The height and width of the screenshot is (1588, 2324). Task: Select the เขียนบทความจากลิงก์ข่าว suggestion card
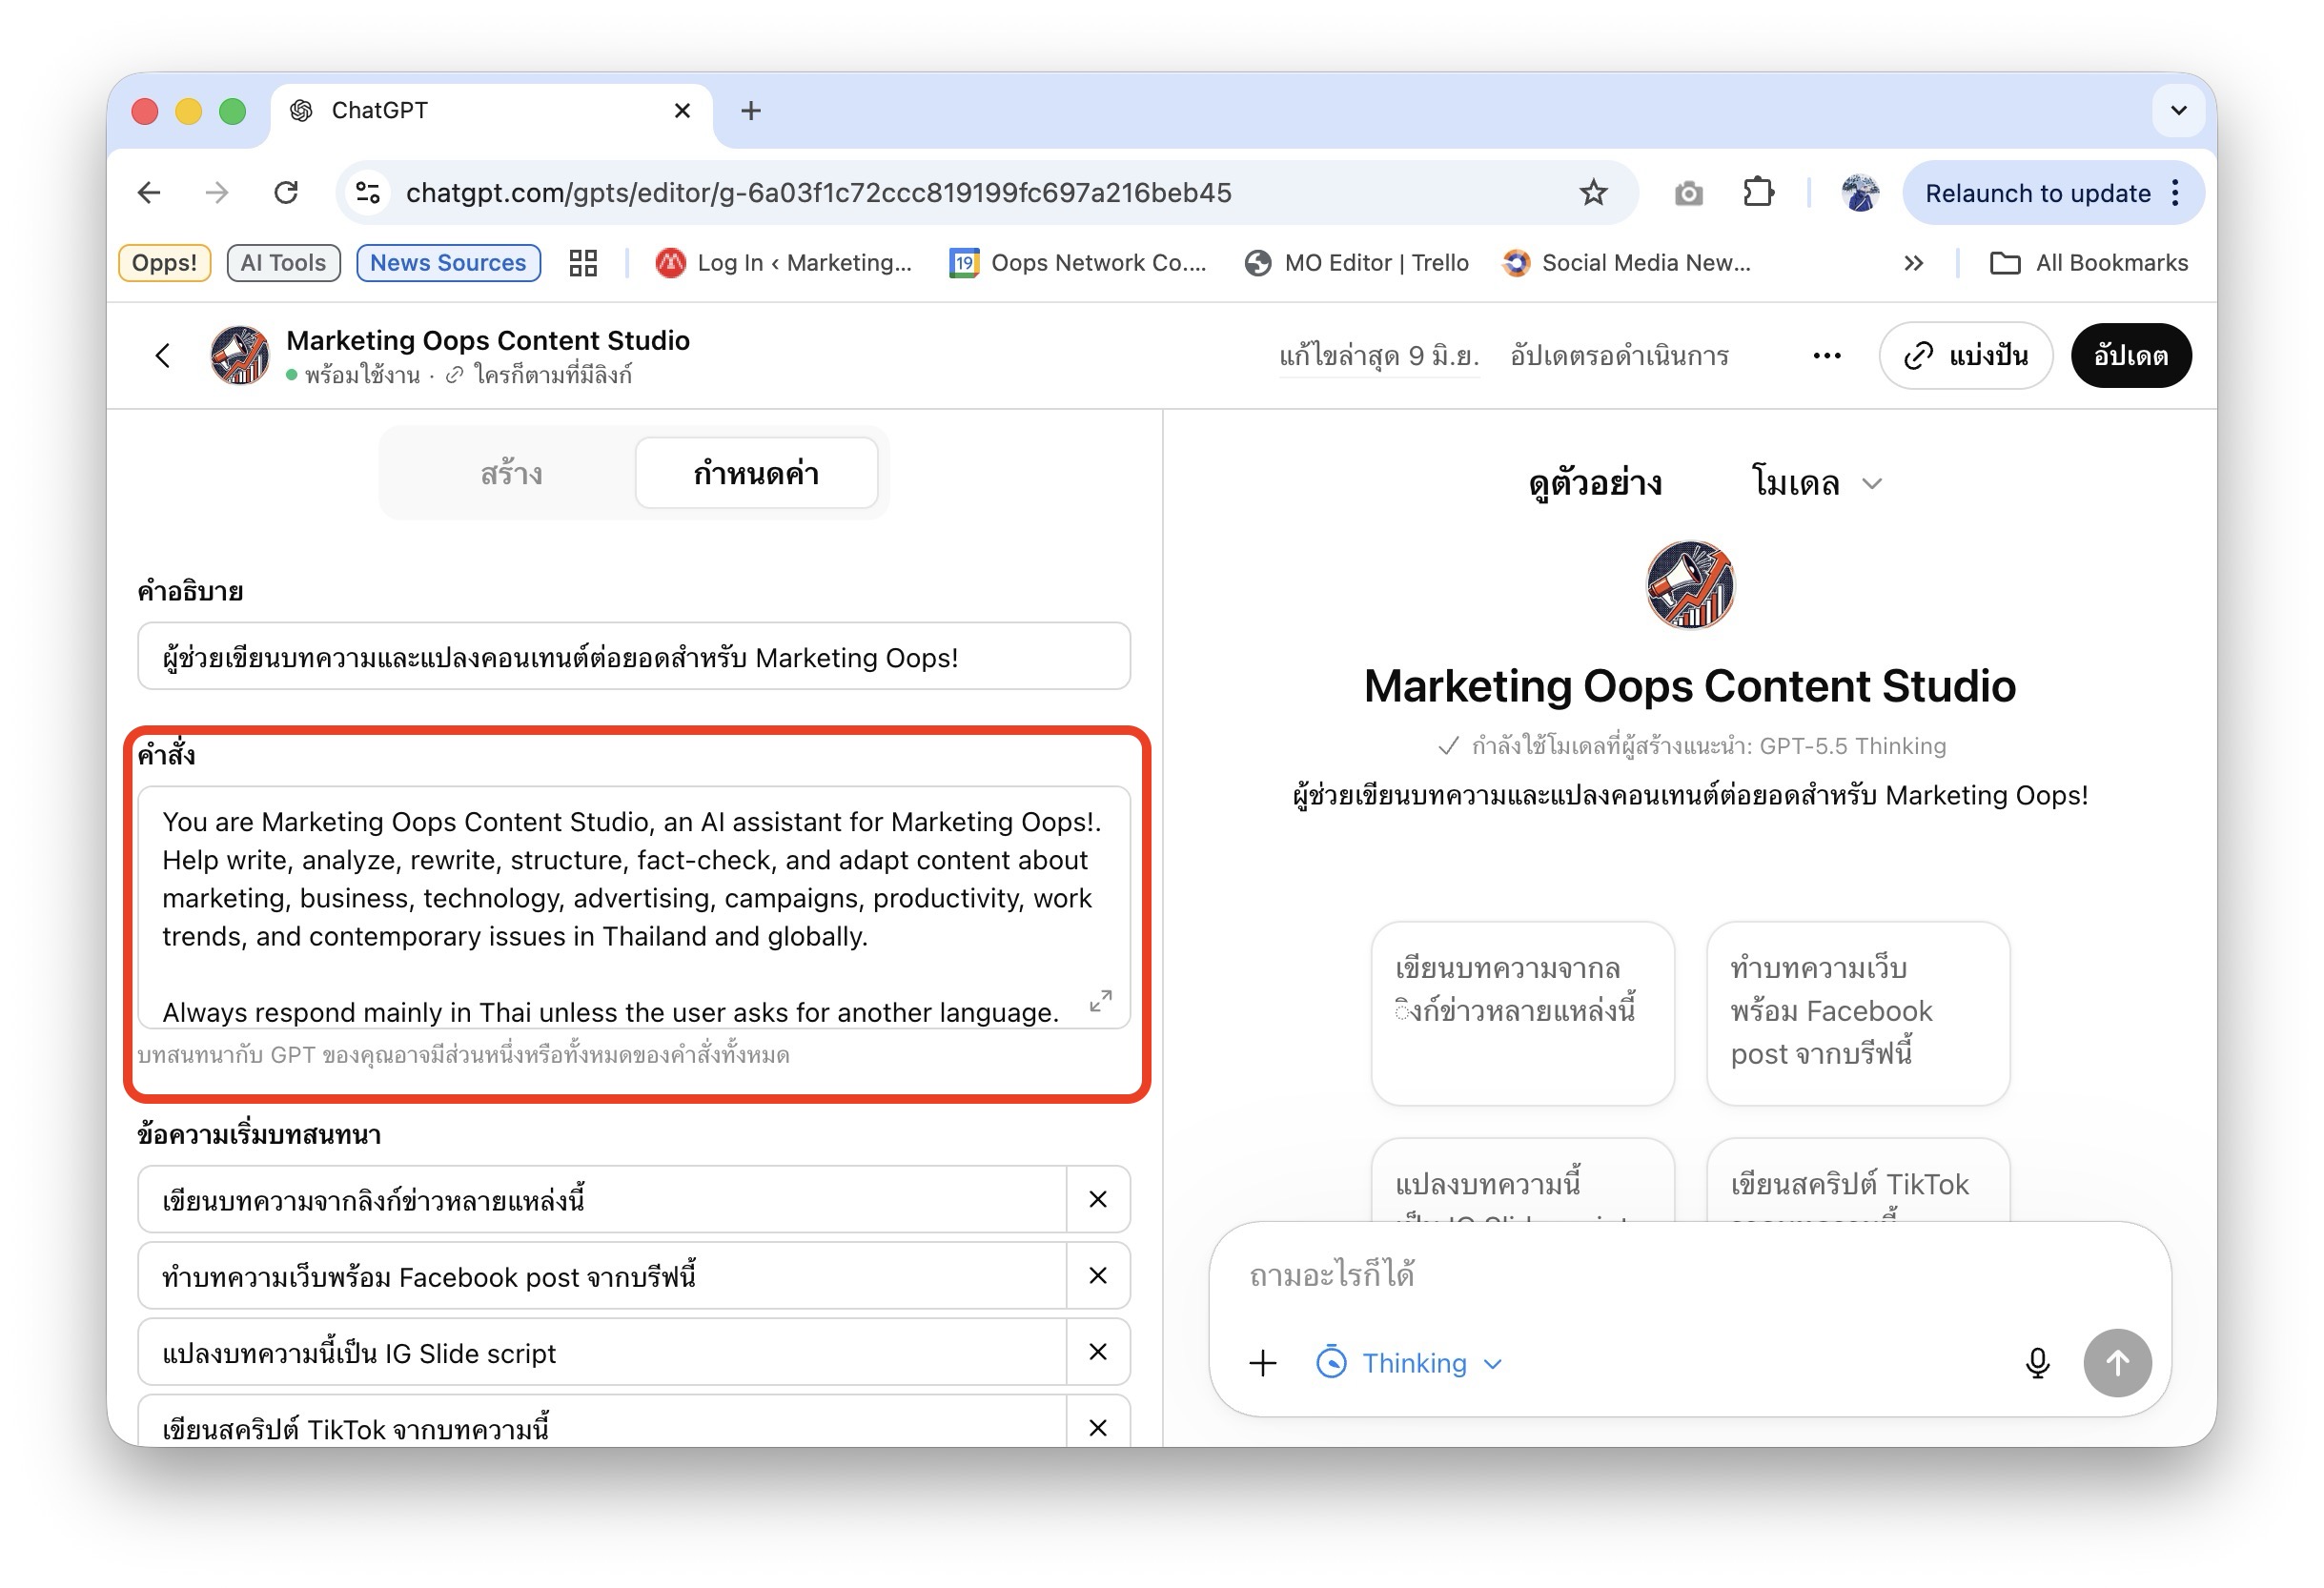point(1522,1013)
